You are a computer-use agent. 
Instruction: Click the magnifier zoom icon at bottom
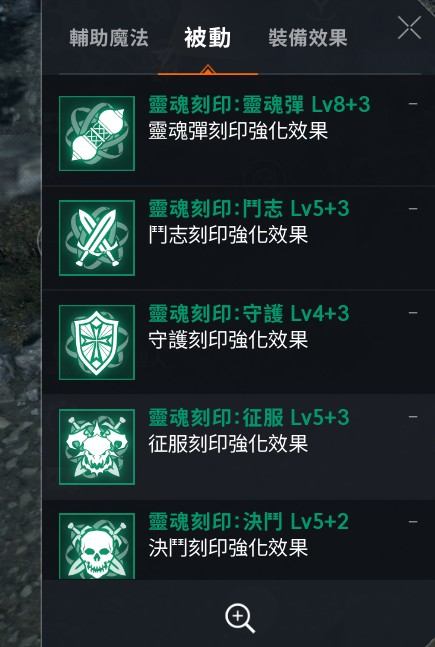(240, 618)
